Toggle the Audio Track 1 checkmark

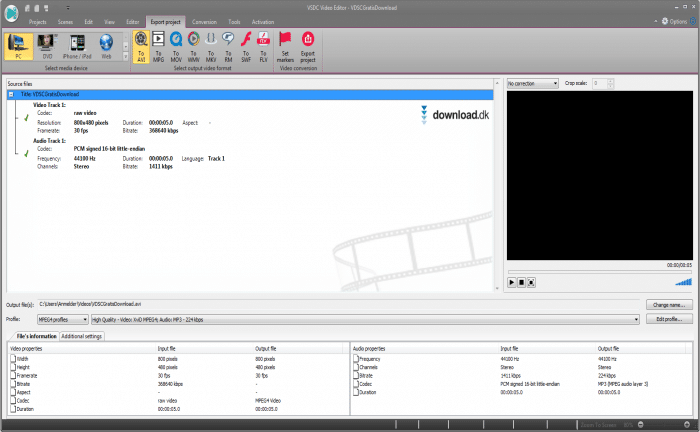[26, 154]
